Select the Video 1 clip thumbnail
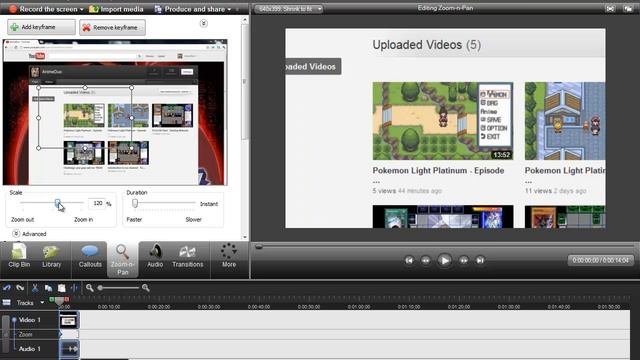The height and width of the screenshot is (360, 640). [x=69, y=320]
